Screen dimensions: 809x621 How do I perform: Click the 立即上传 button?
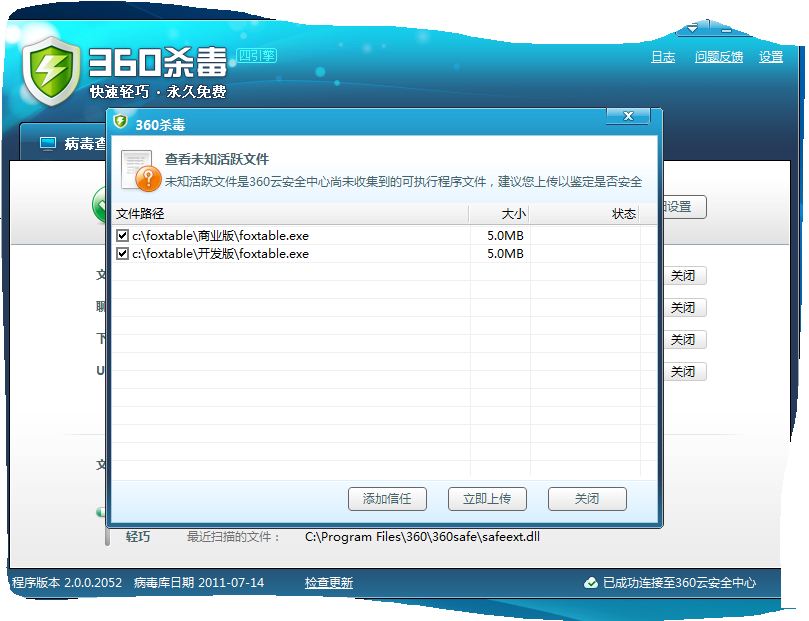(x=487, y=499)
